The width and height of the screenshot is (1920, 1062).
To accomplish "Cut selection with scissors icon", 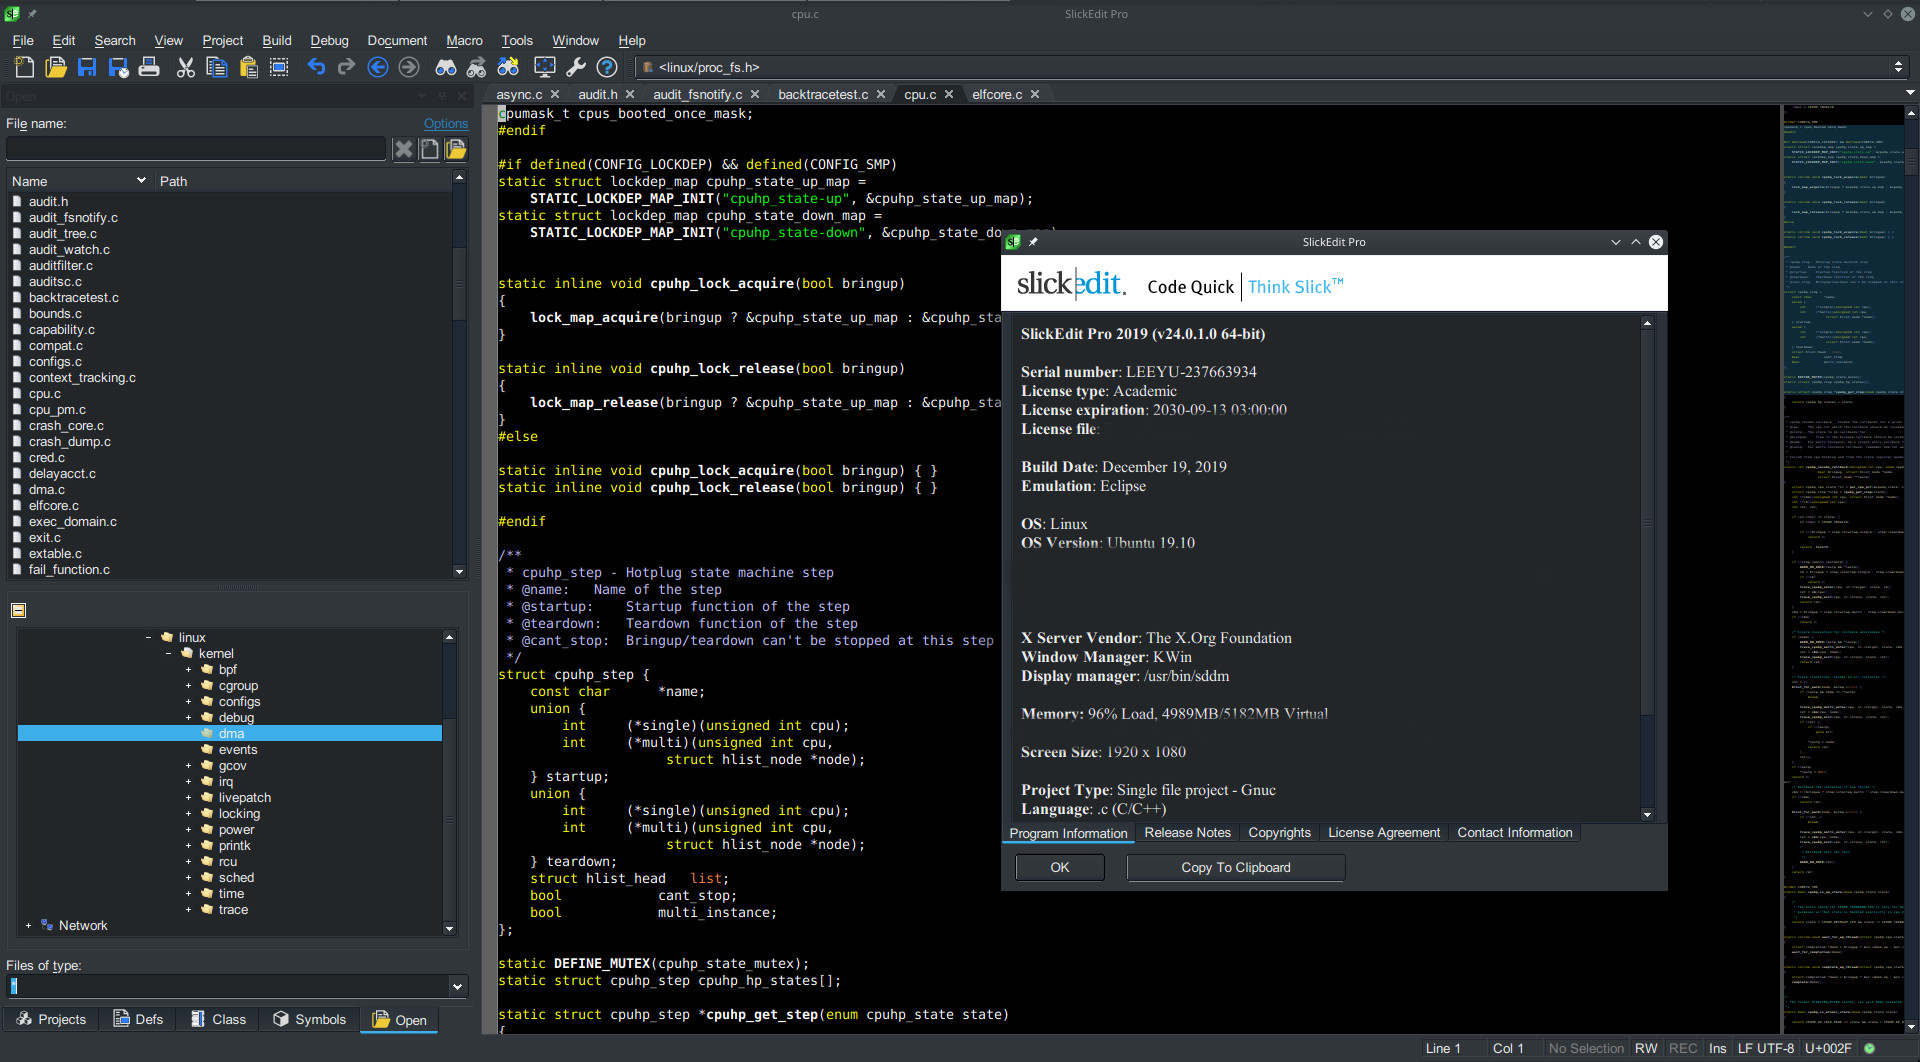I will pyautogui.click(x=185, y=67).
